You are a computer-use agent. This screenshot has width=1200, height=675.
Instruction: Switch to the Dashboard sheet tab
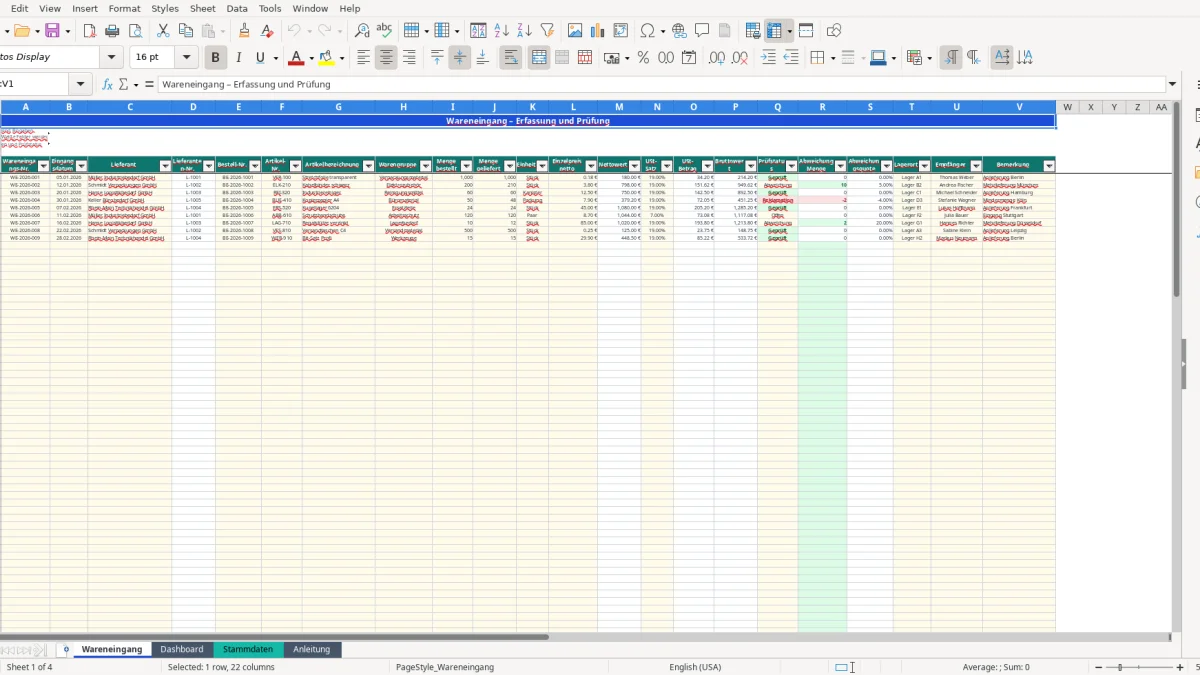pos(182,649)
